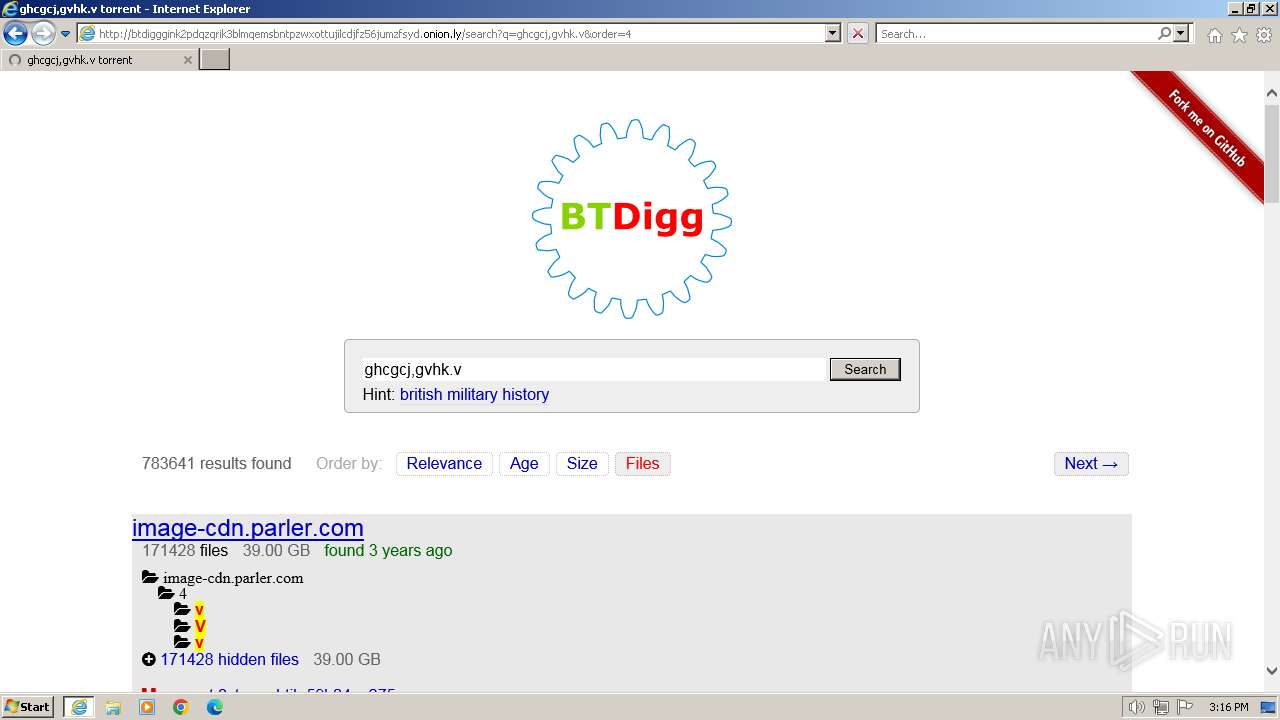Viewport: 1280px width, 720px height.
Task: Click the magnifier search icon
Action: [1165, 34]
